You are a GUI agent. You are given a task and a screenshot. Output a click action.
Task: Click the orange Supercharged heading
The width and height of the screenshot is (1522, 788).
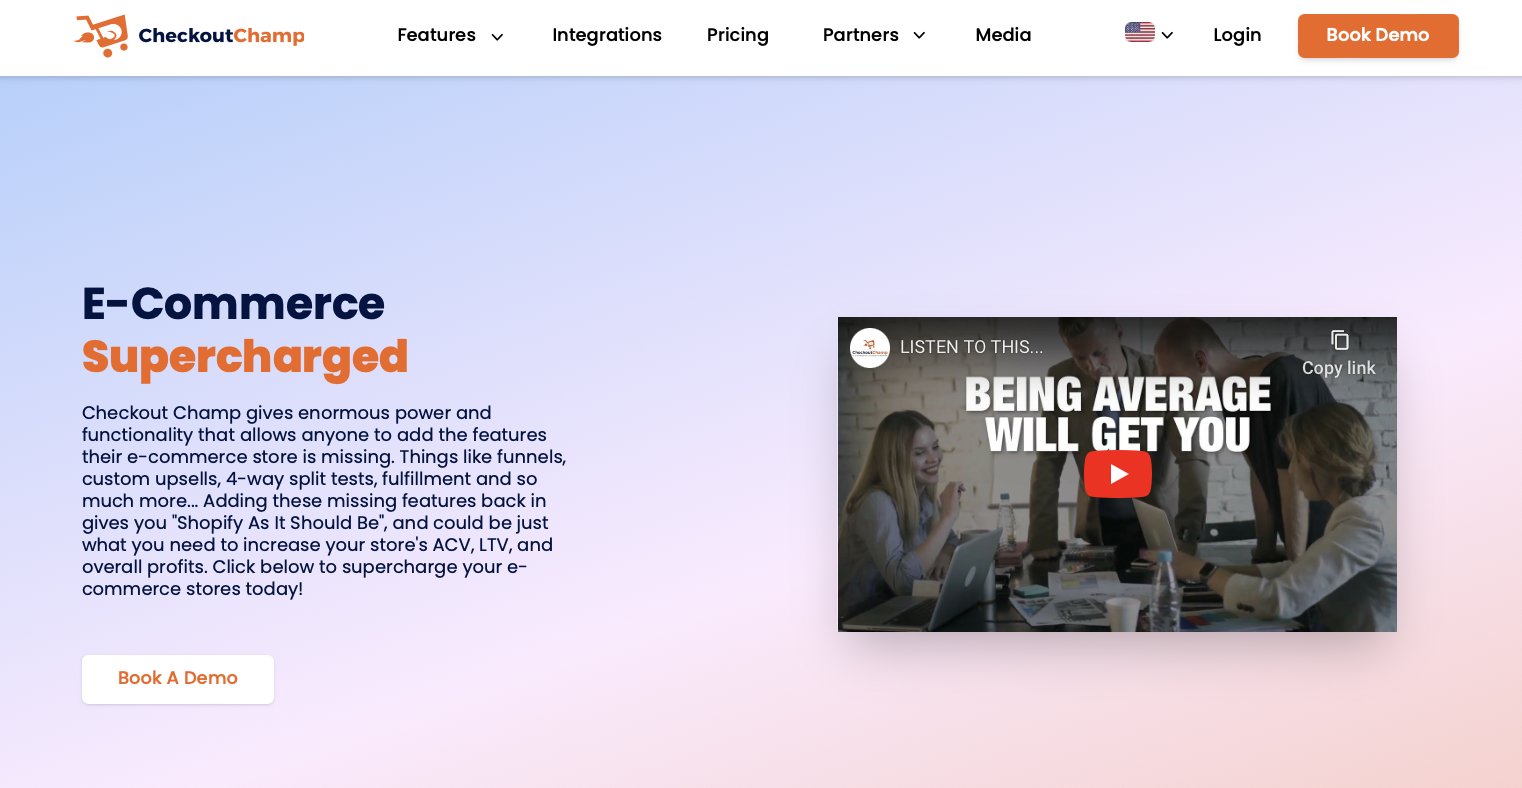point(245,357)
